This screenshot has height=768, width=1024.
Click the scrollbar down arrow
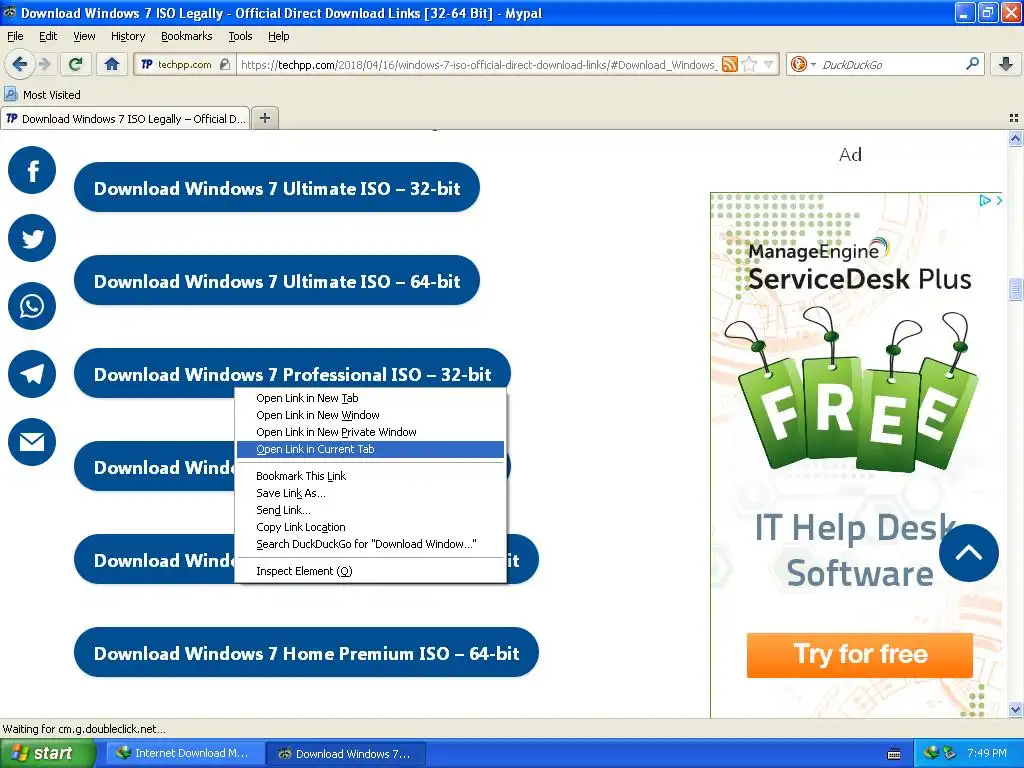1016,709
